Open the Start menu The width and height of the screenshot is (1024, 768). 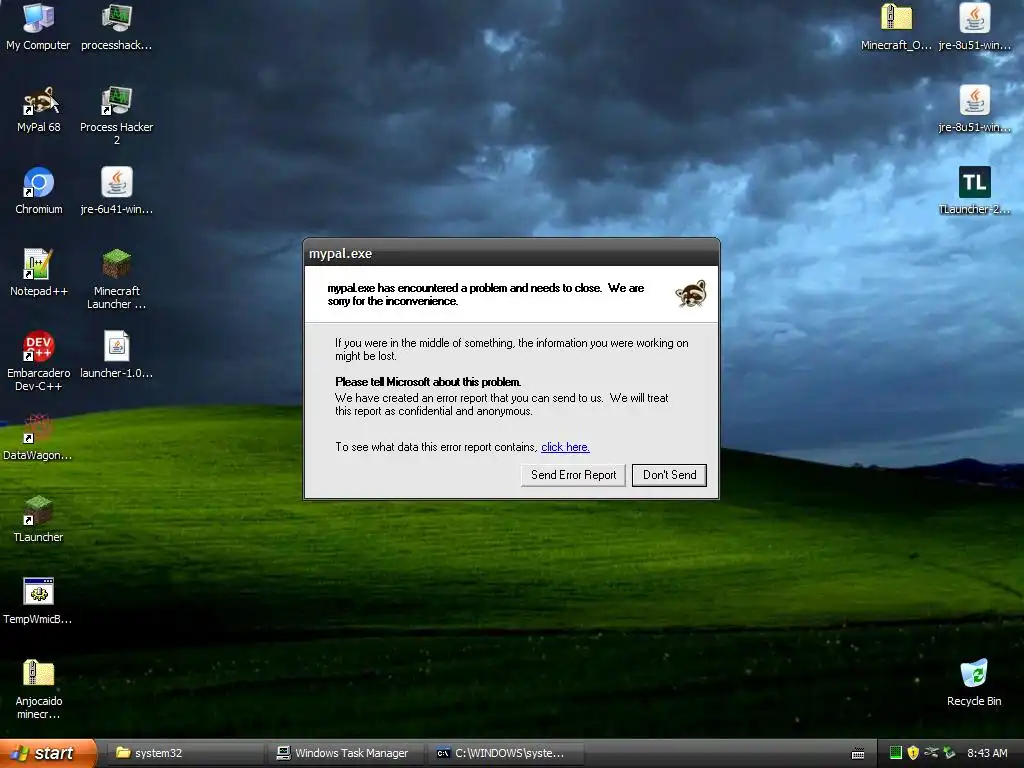point(48,753)
